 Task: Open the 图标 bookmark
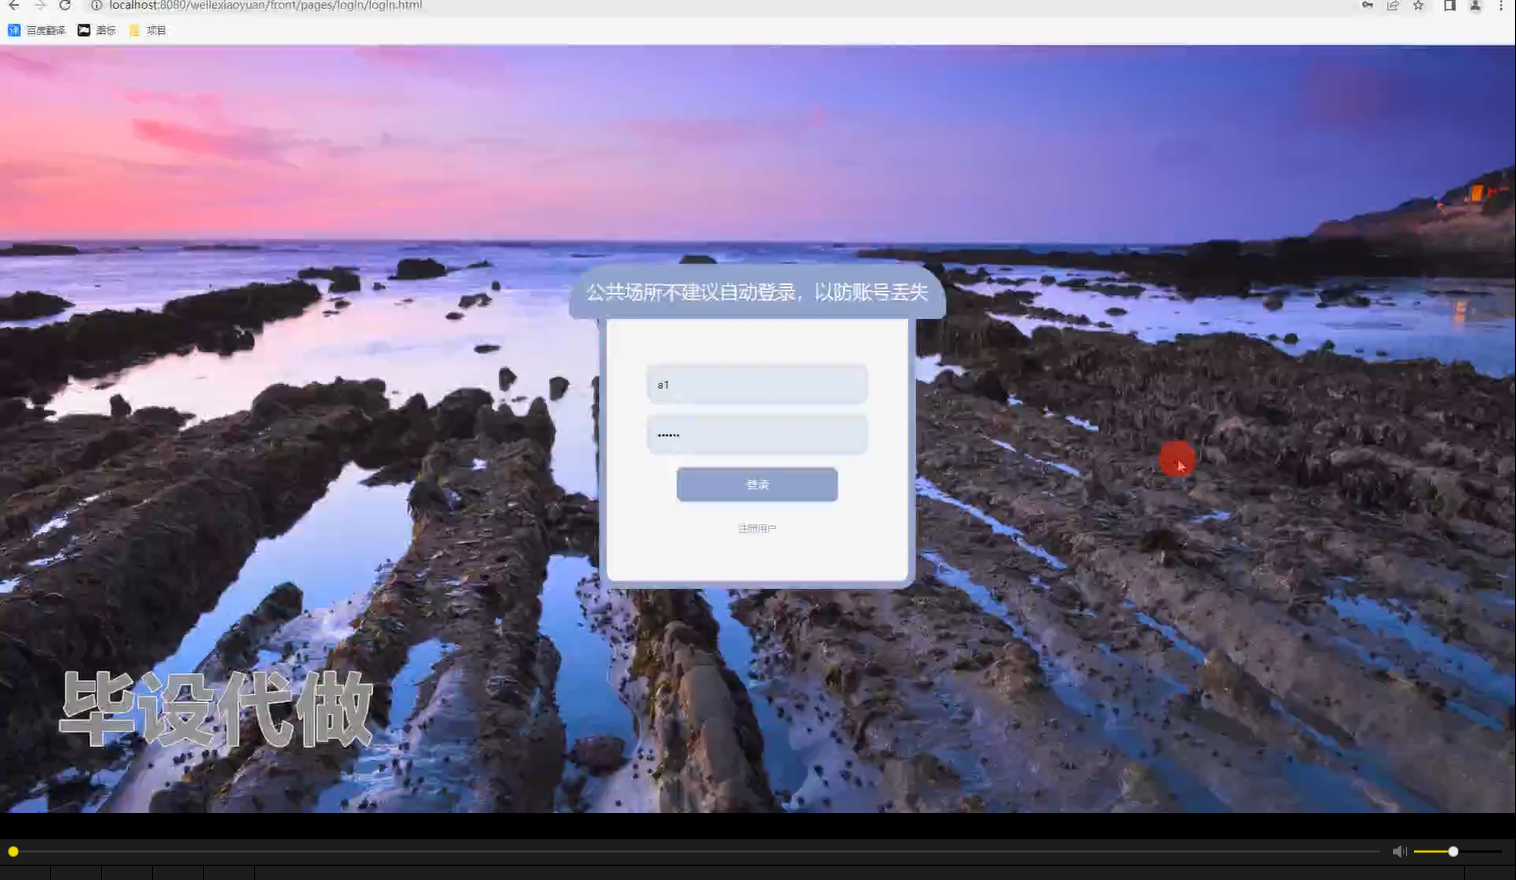pos(97,30)
